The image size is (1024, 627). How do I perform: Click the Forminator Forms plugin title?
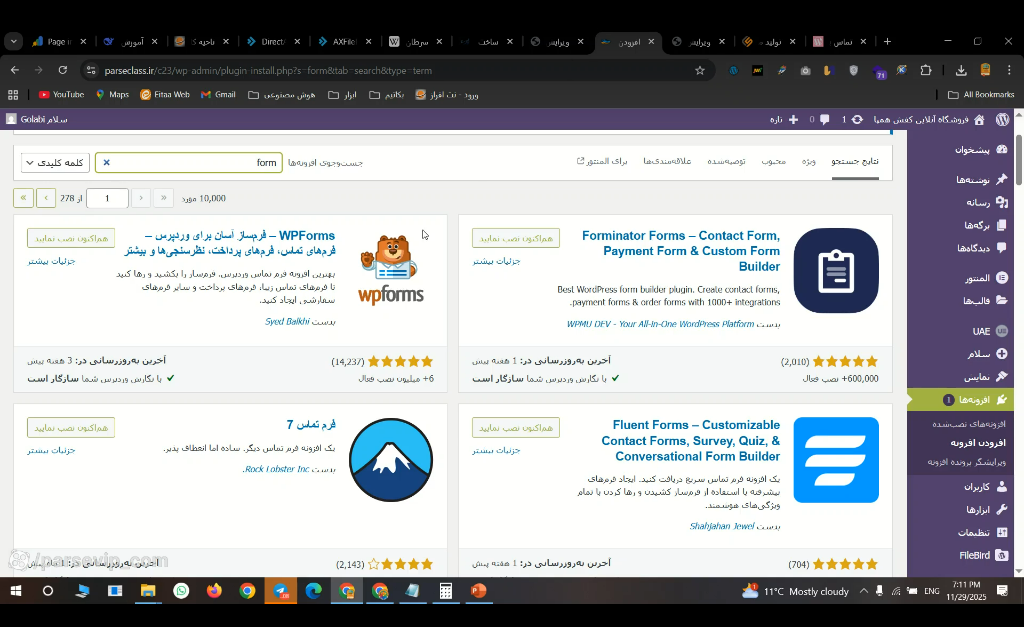click(681, 251)
